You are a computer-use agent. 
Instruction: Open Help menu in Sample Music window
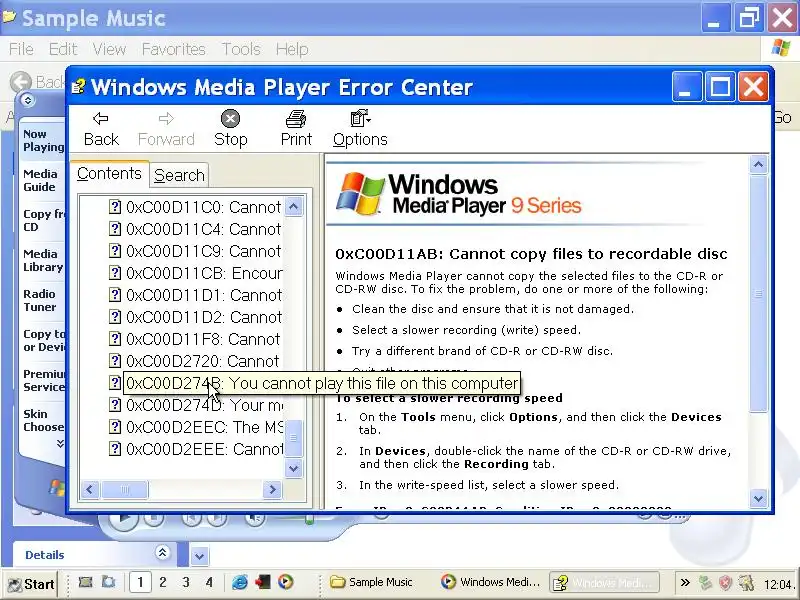292,49
